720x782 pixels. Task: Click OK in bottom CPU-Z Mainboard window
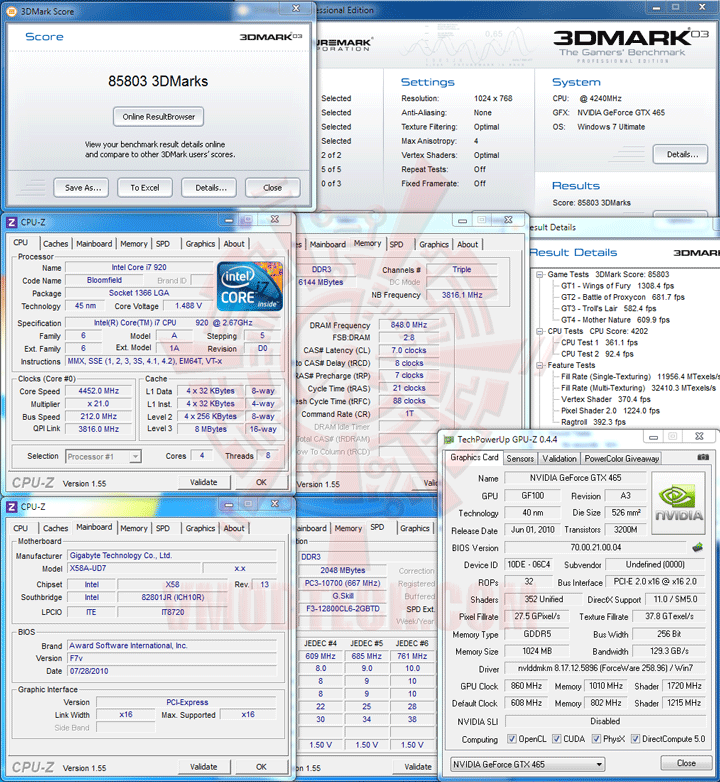click(261, 767)
